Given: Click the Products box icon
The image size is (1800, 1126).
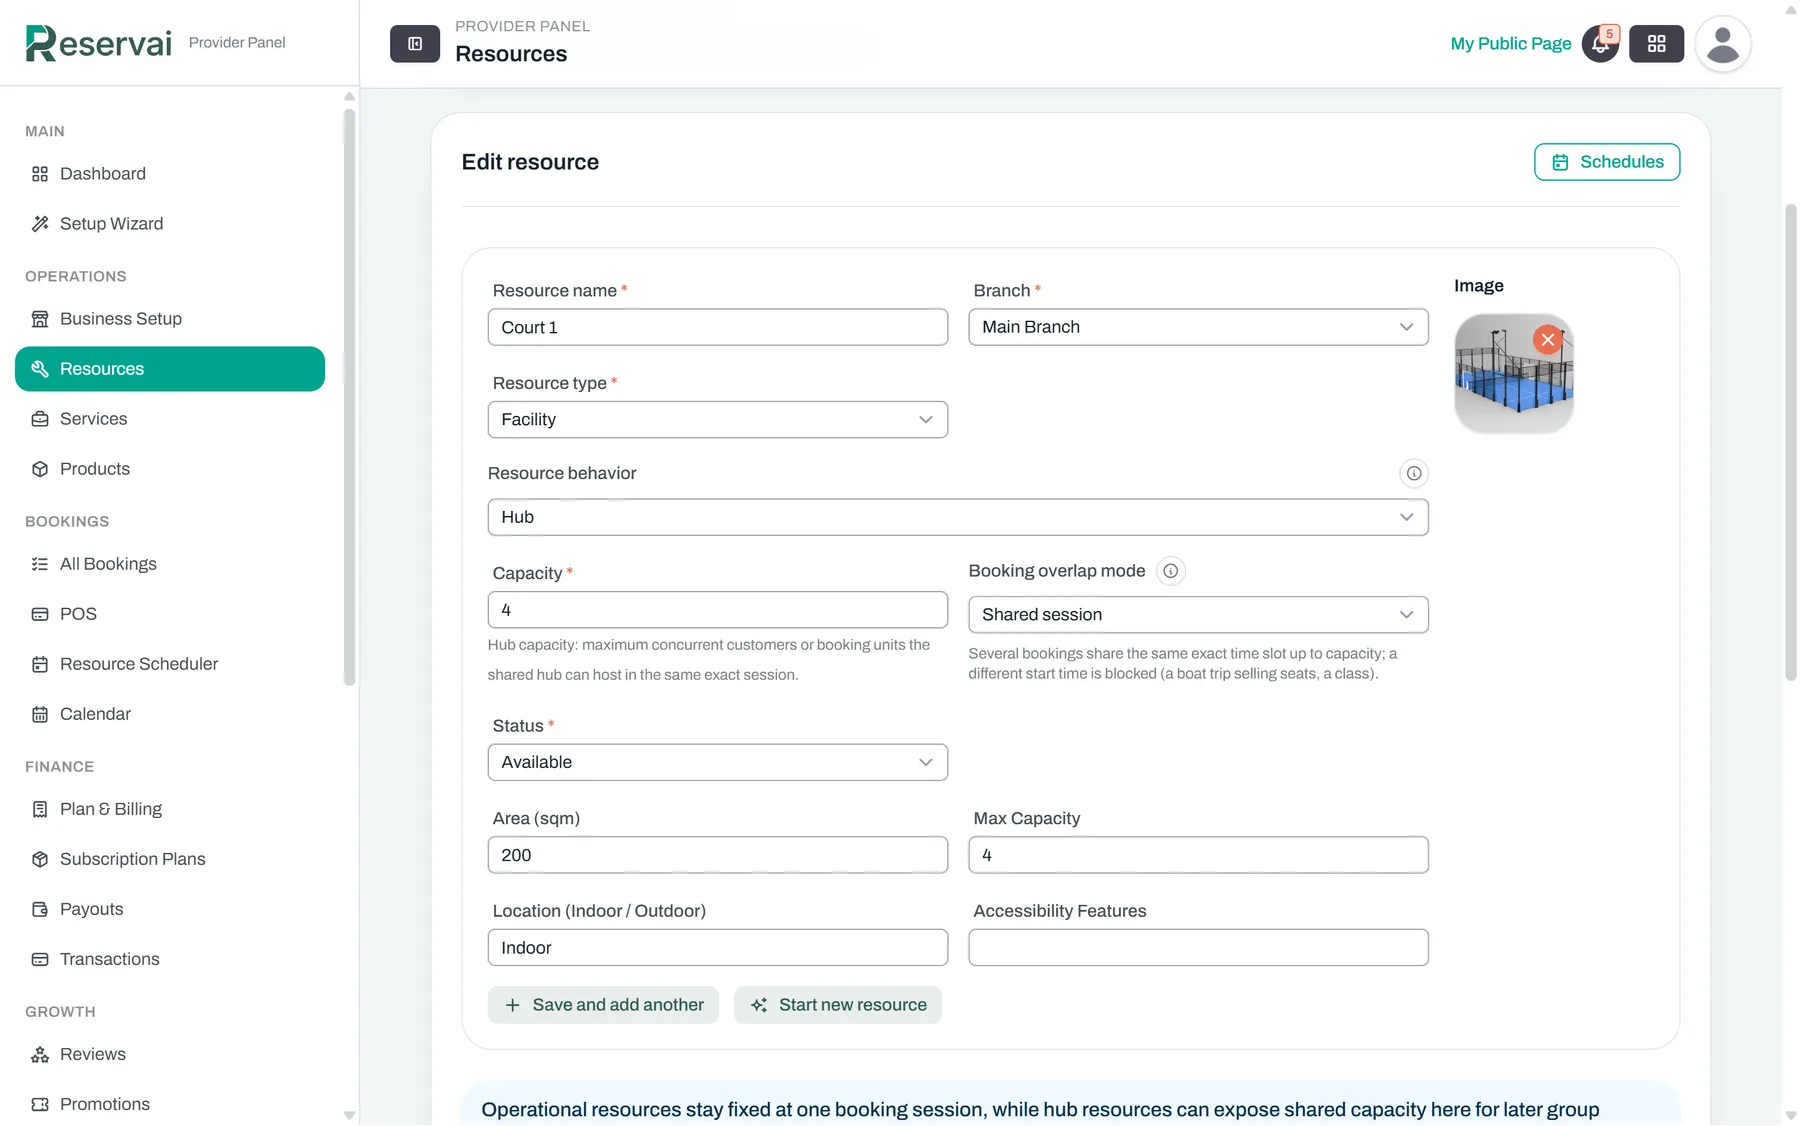Looking at the screenshot, I should click(40, 469).
